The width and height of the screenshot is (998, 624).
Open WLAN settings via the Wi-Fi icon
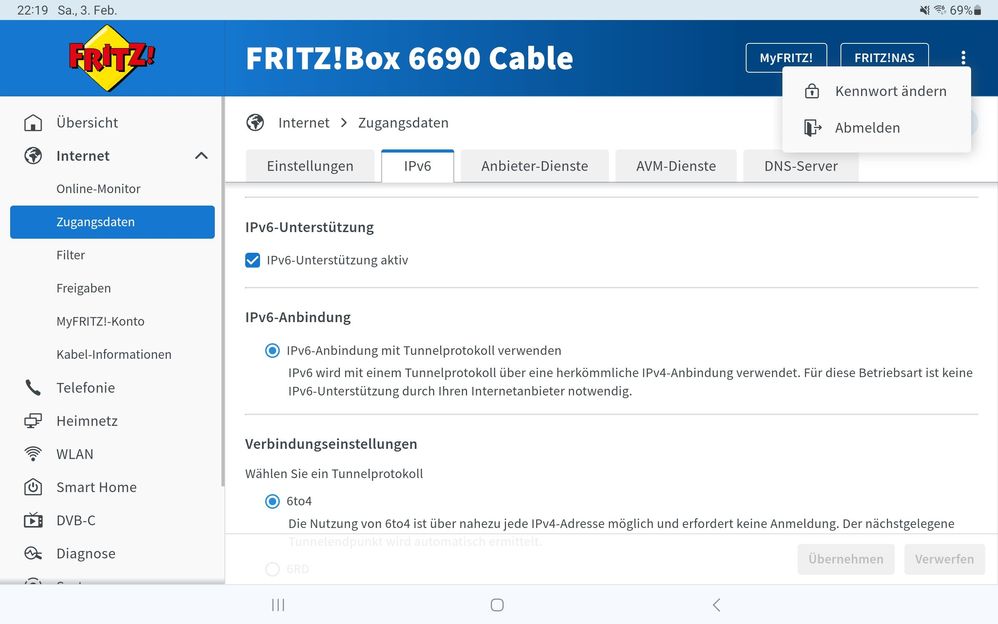click(32, 453)
